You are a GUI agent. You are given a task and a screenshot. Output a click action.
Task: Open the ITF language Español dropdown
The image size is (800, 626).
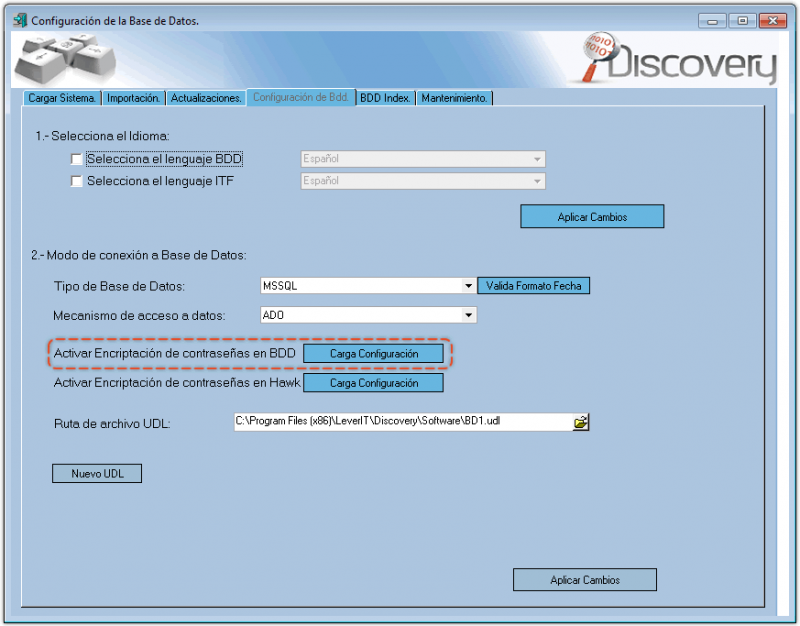[423, 181]
